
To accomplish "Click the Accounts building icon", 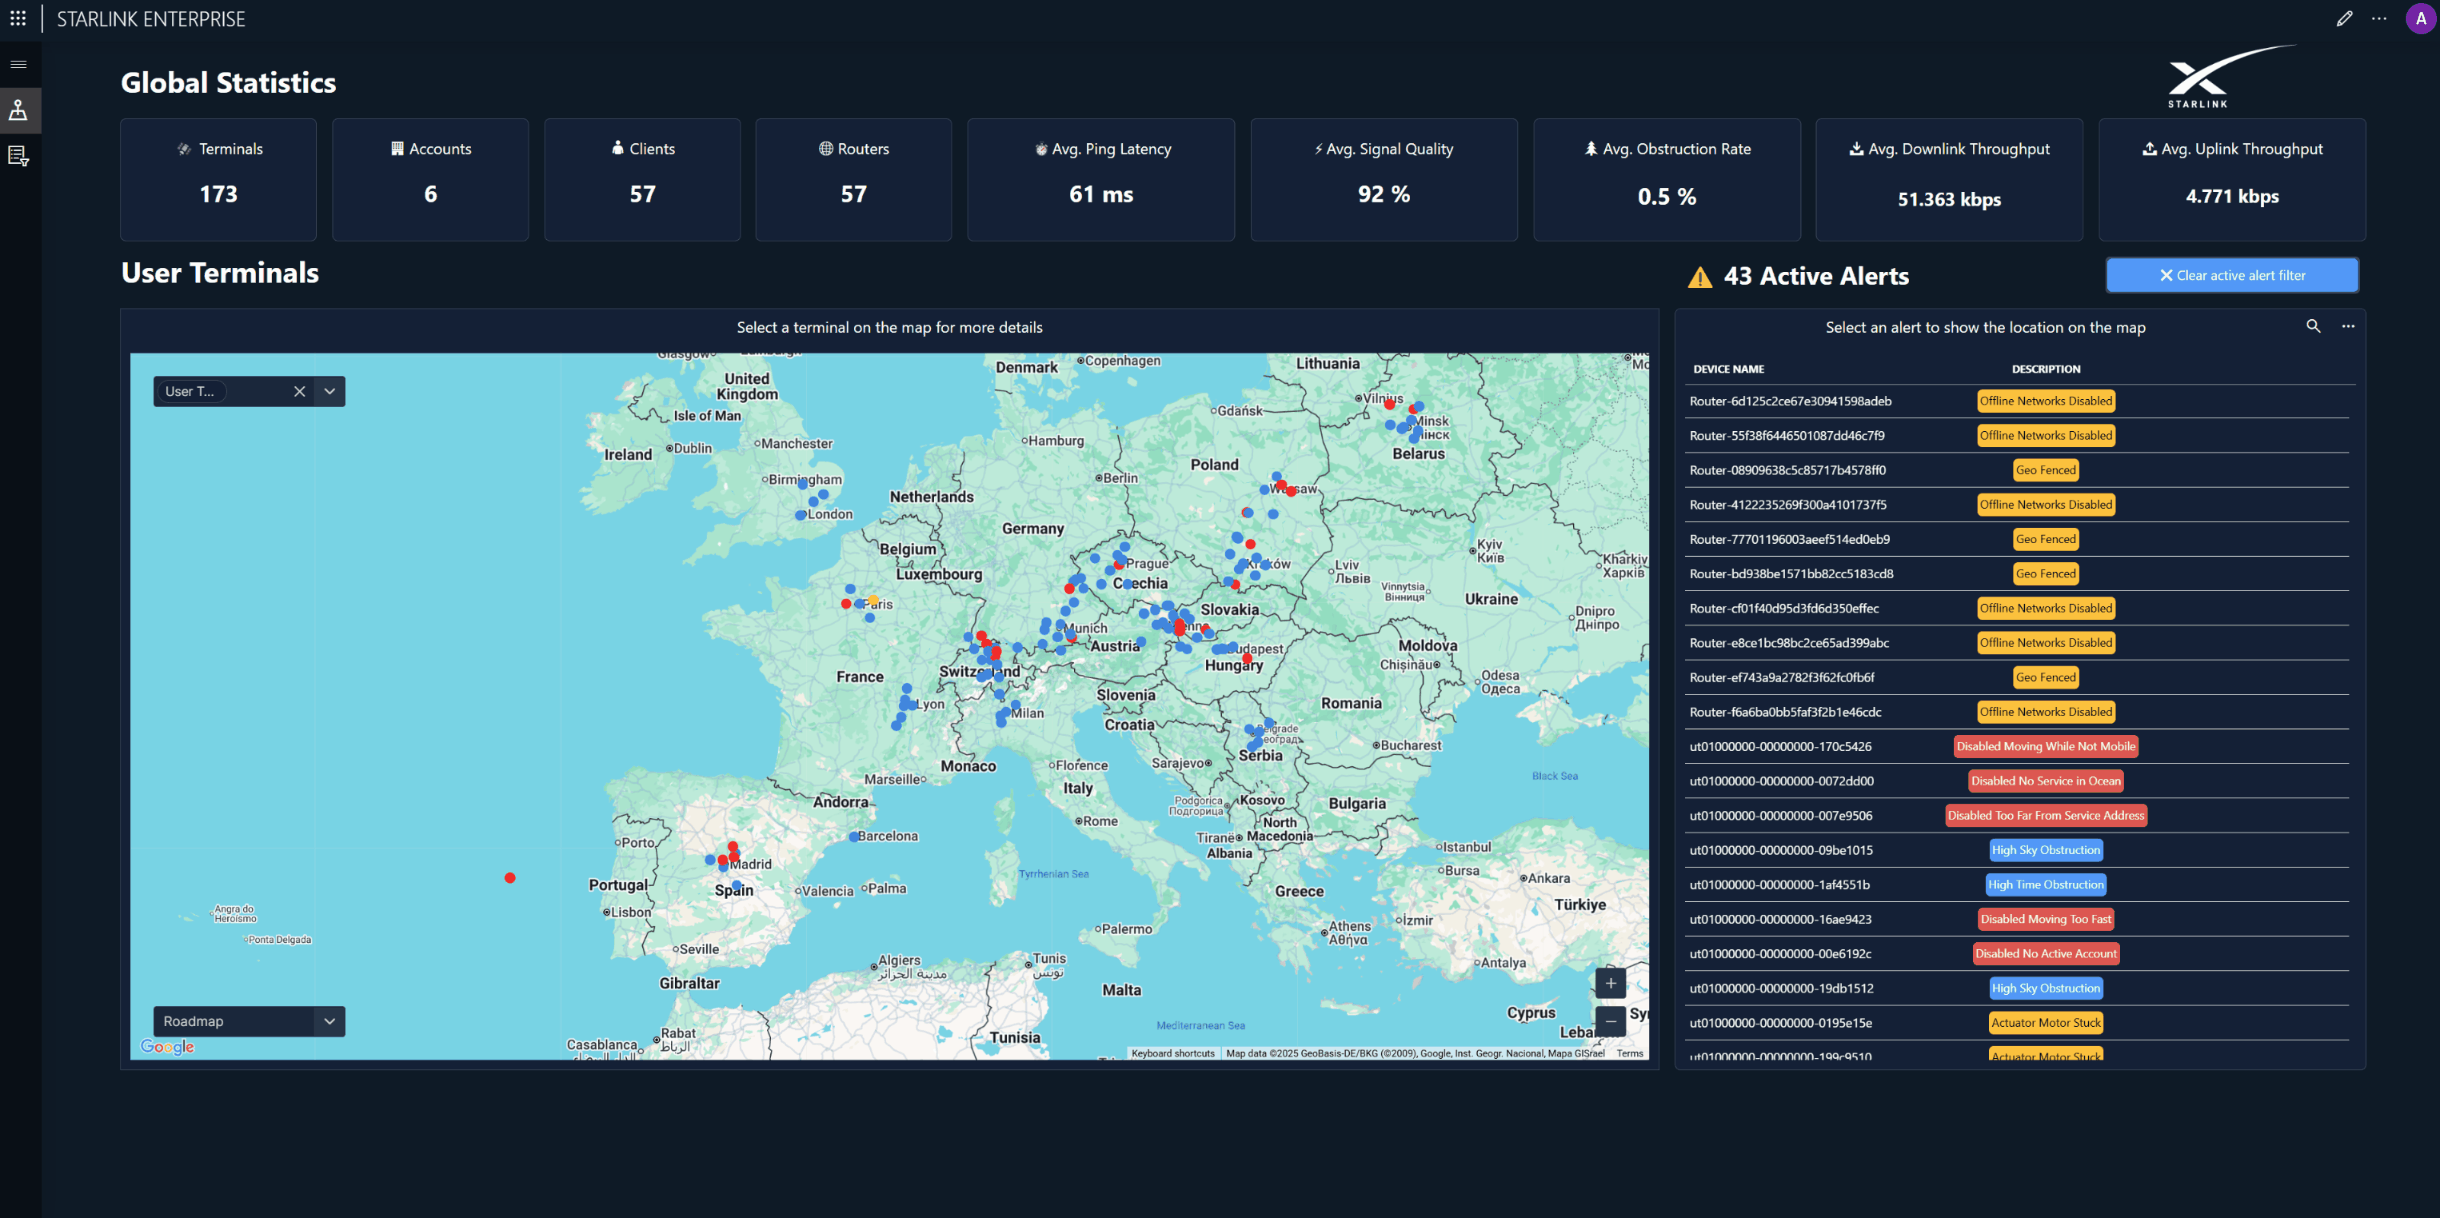I will [x=397, y=148].
